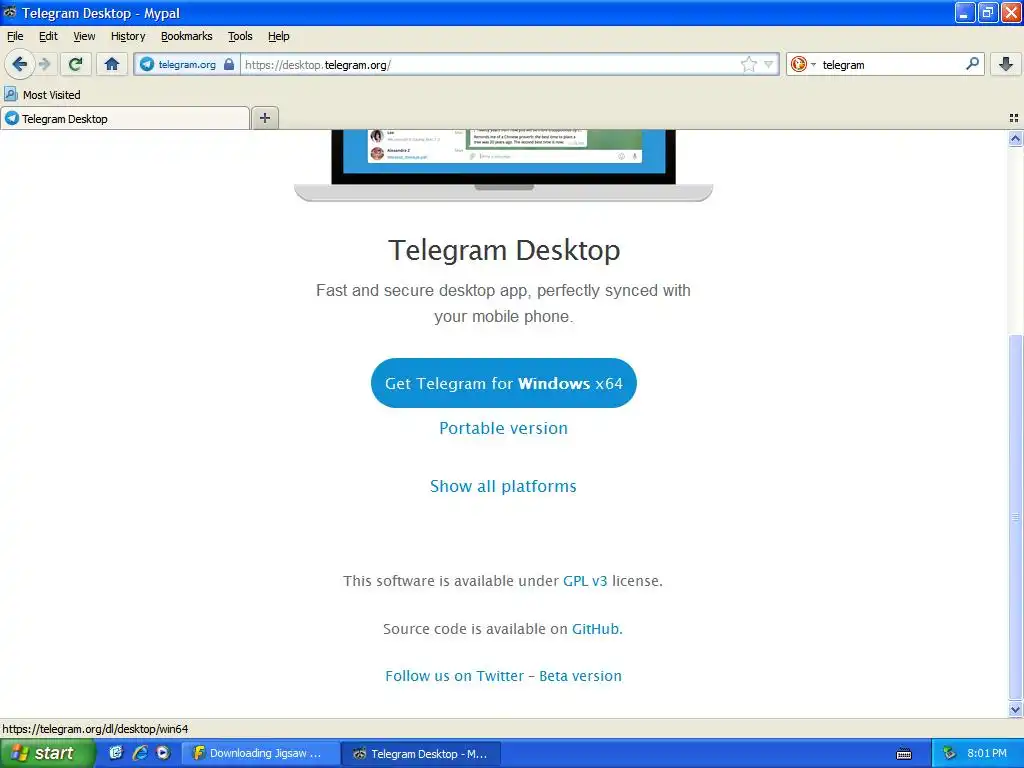The image size is (1024, 768).
Task: Open media player quick launch icon
Action: 163,753
